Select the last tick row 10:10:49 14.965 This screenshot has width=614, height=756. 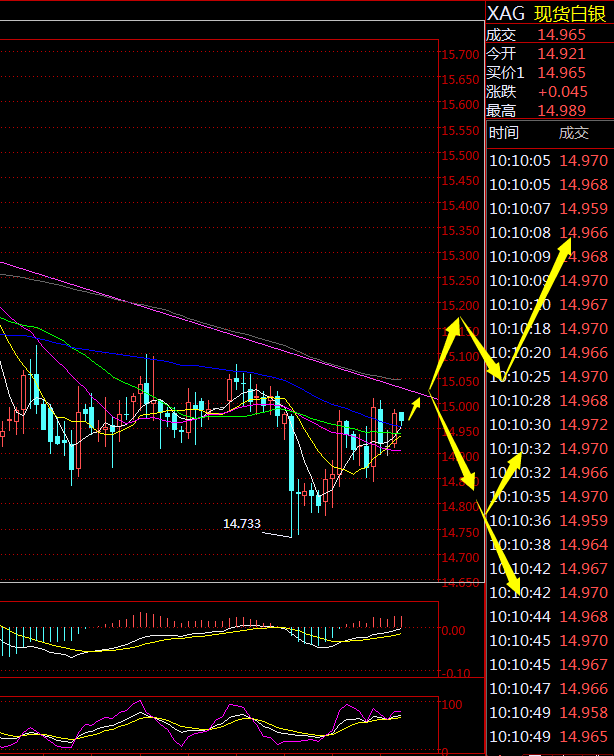[549, 737]
